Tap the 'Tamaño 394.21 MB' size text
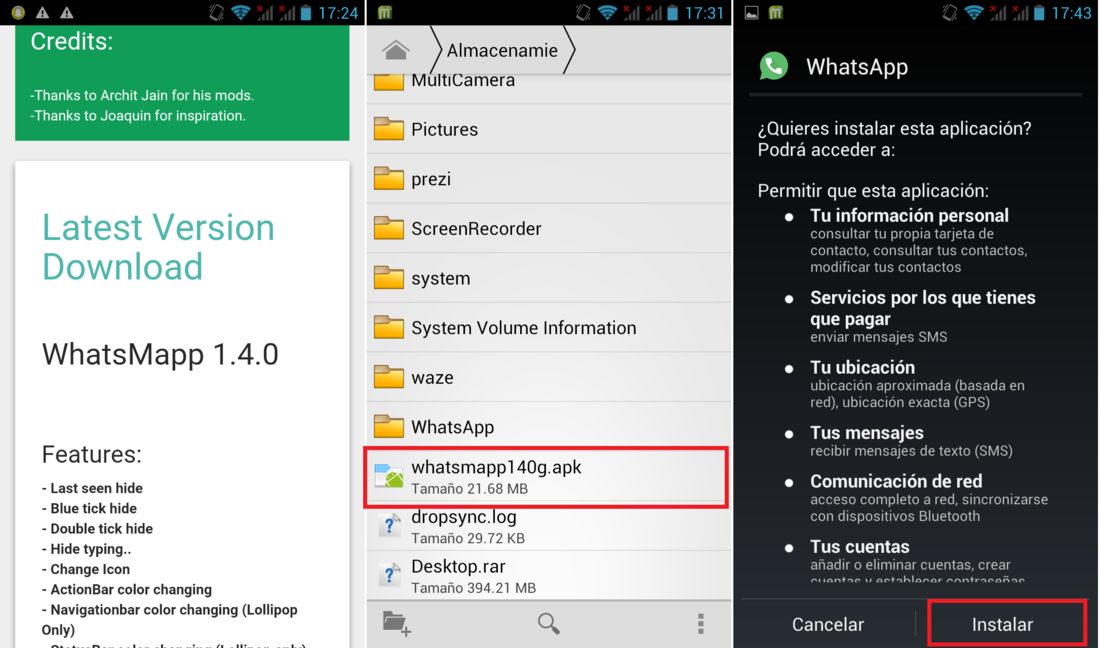1100x648 pixels. click(x=474, y=588)
